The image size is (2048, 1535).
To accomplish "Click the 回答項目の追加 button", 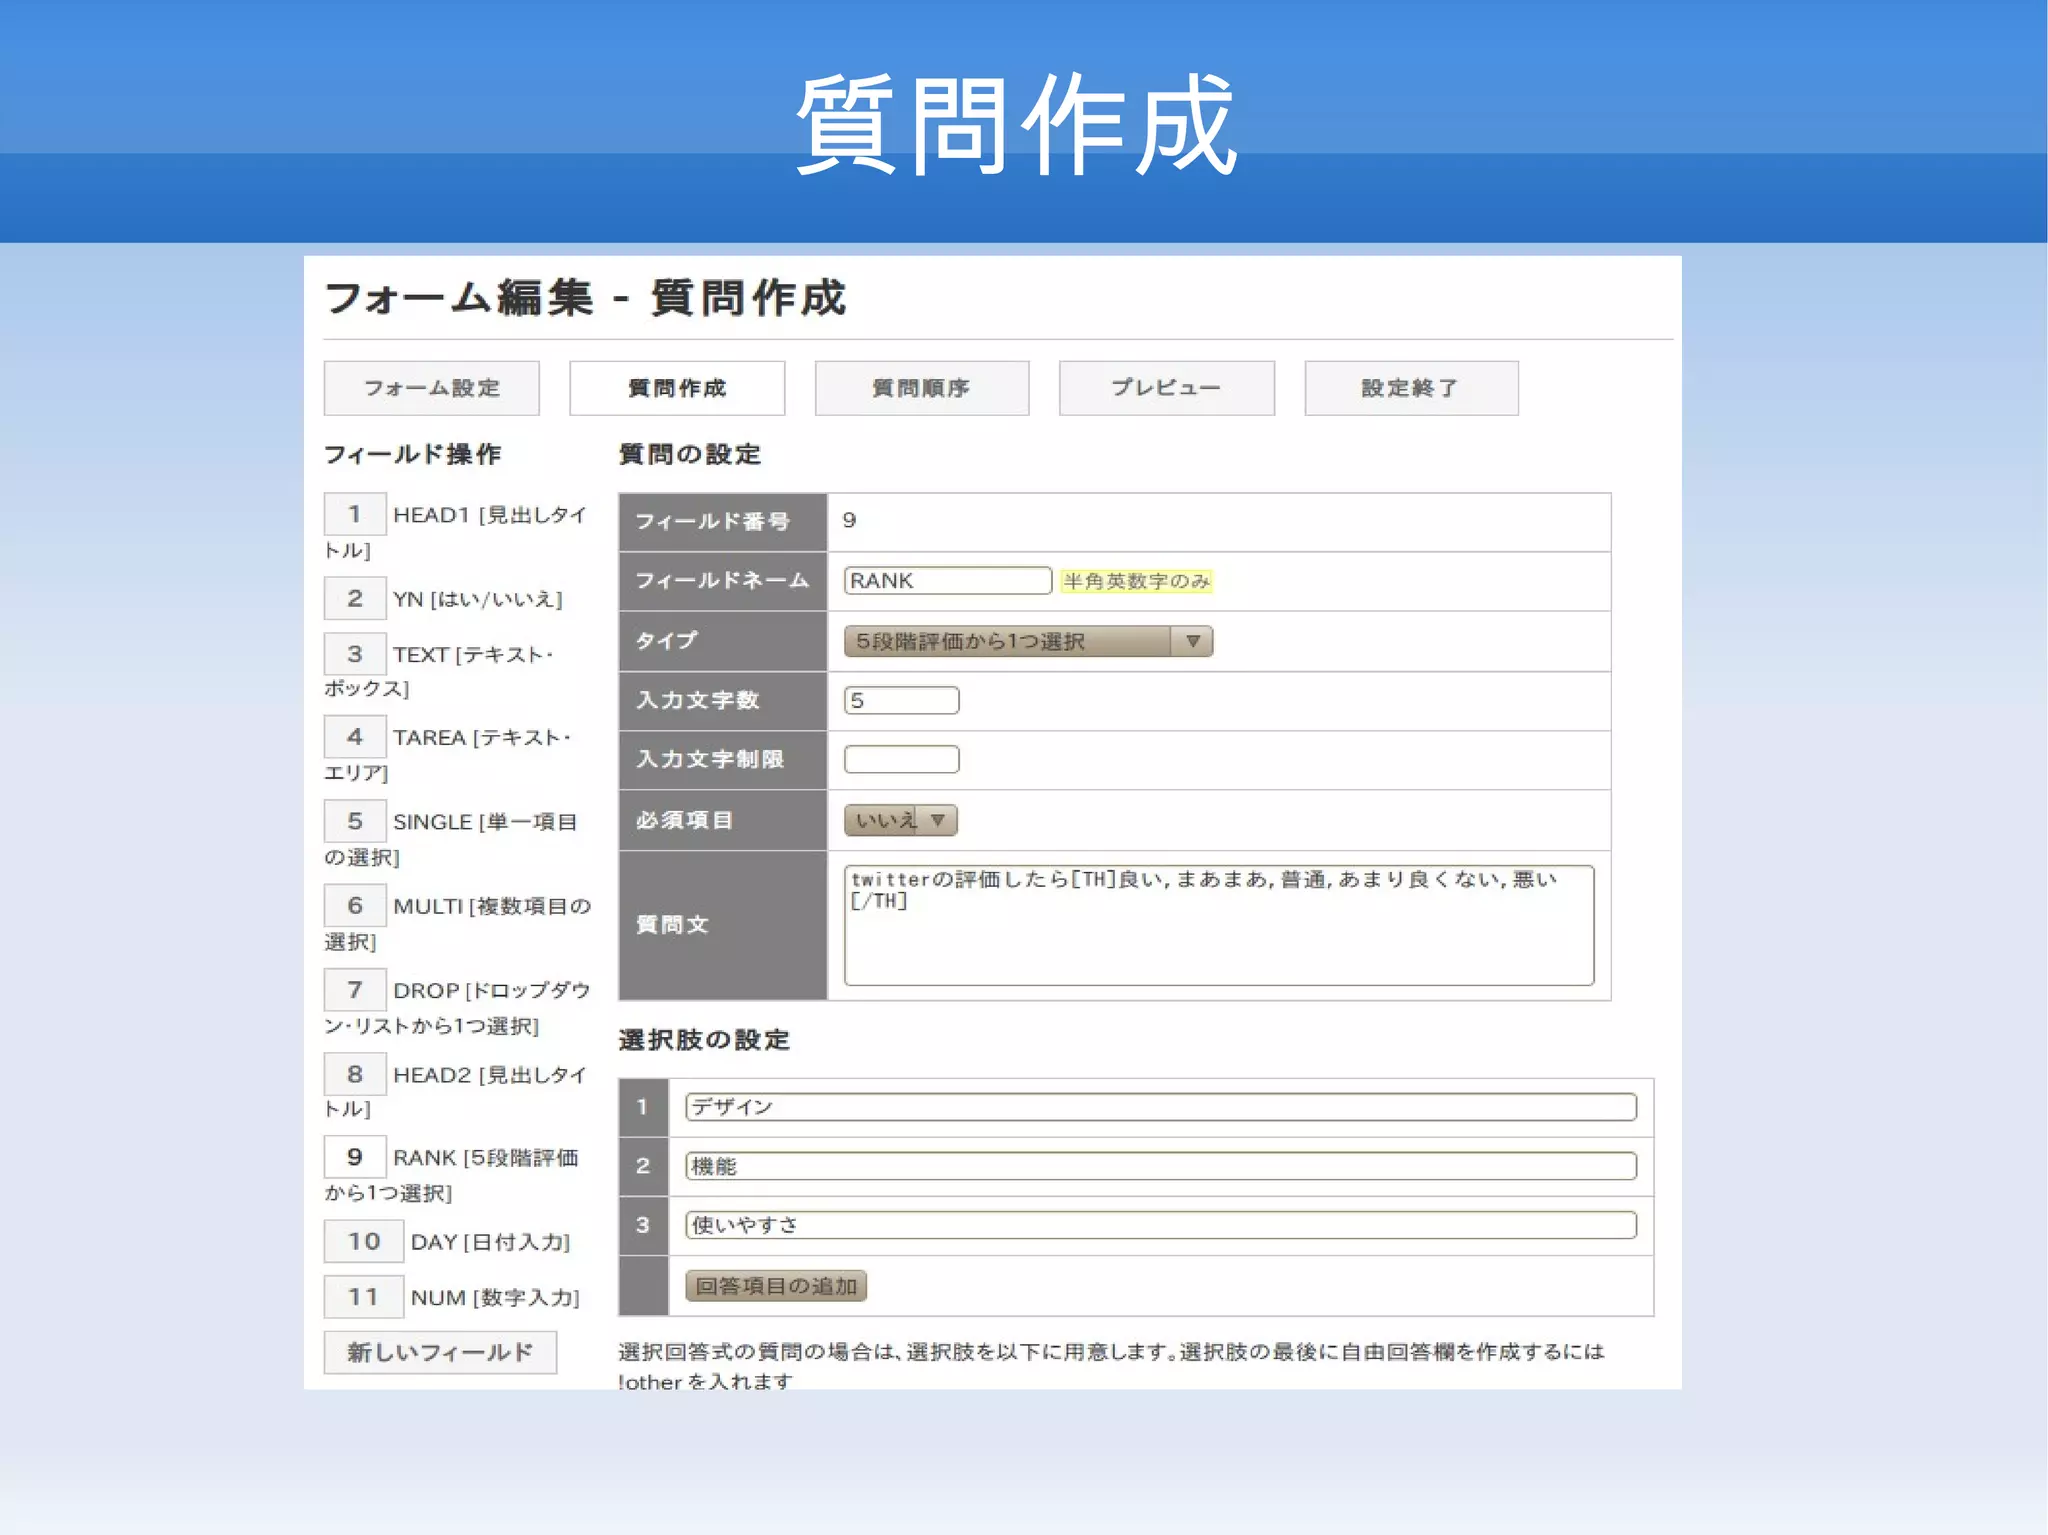I will [x=776, y=1286].
